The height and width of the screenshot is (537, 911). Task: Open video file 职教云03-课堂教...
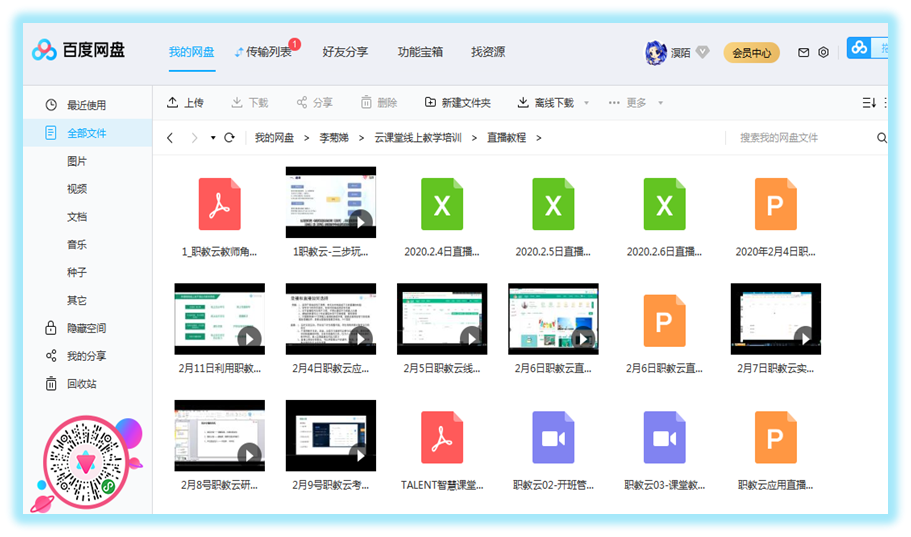664,437
